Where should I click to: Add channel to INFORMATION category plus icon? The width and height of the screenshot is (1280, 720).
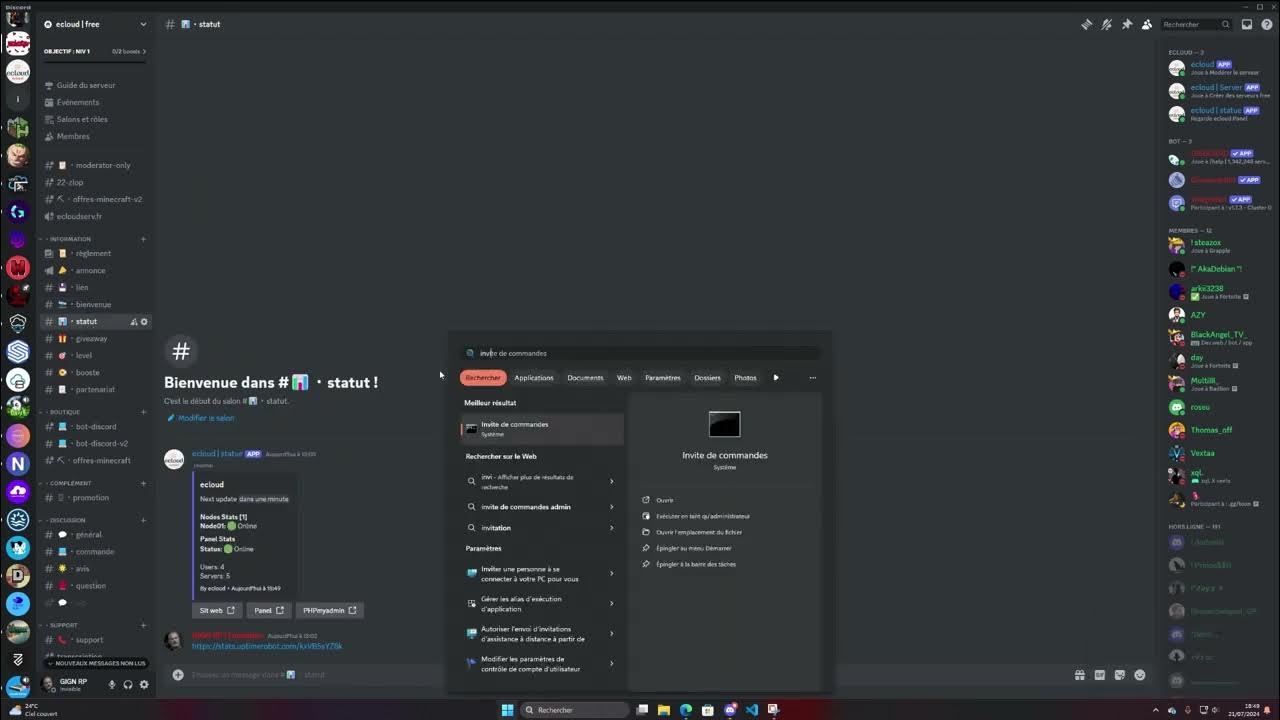(143, 239)
